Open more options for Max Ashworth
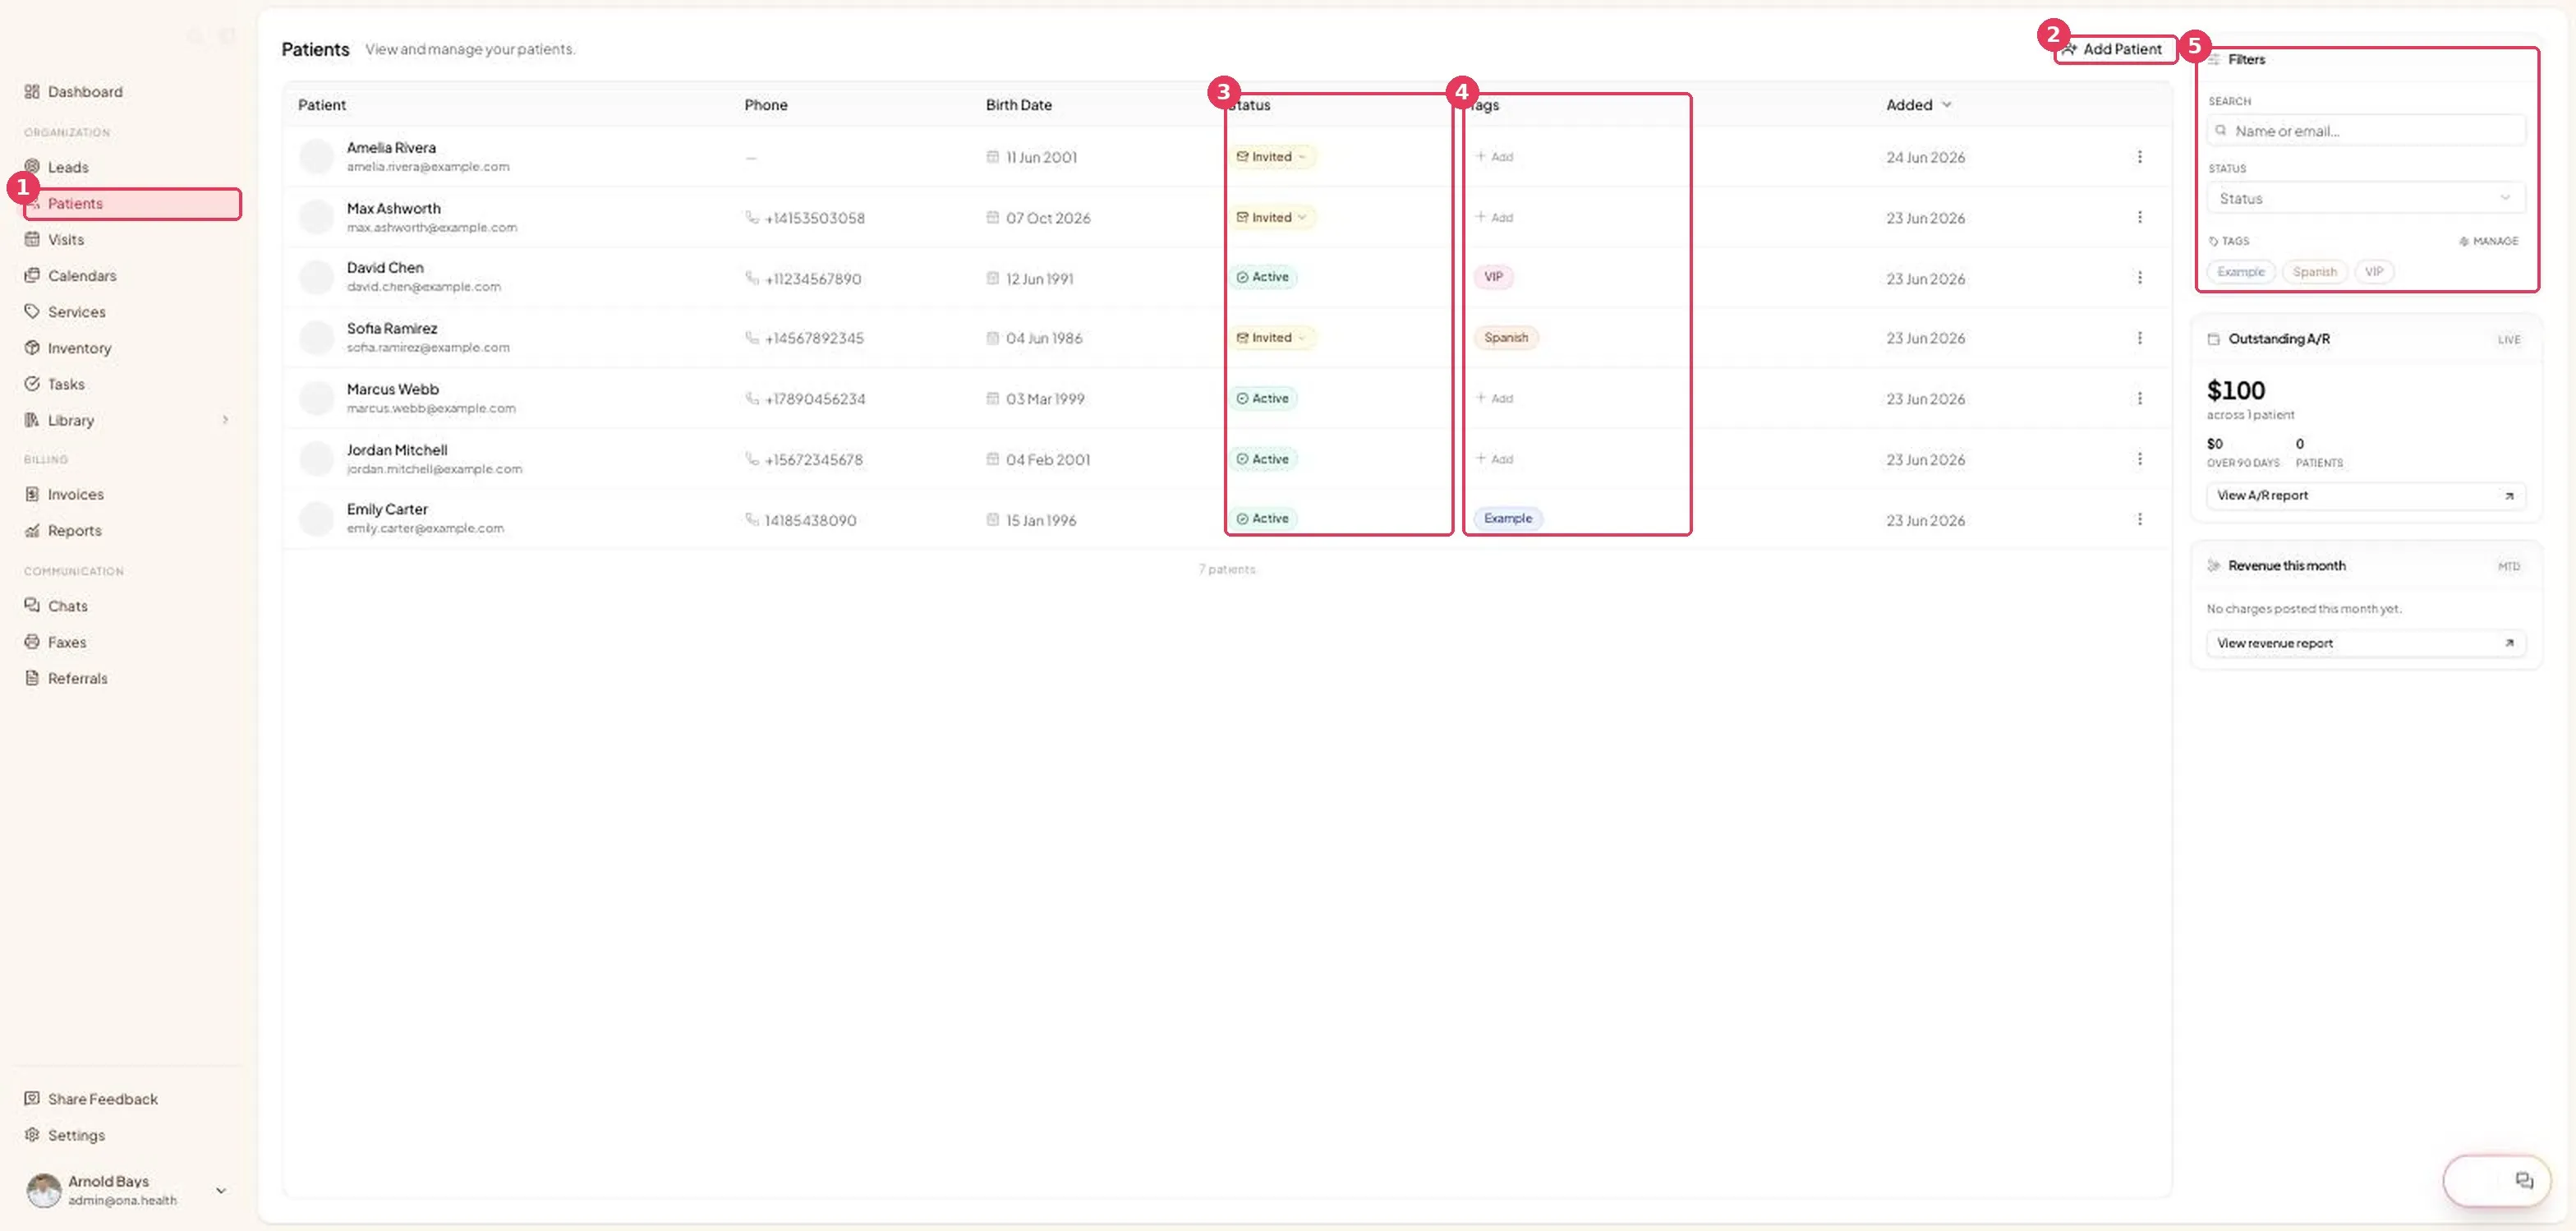The image size is (2576, 1231). 2139,217
